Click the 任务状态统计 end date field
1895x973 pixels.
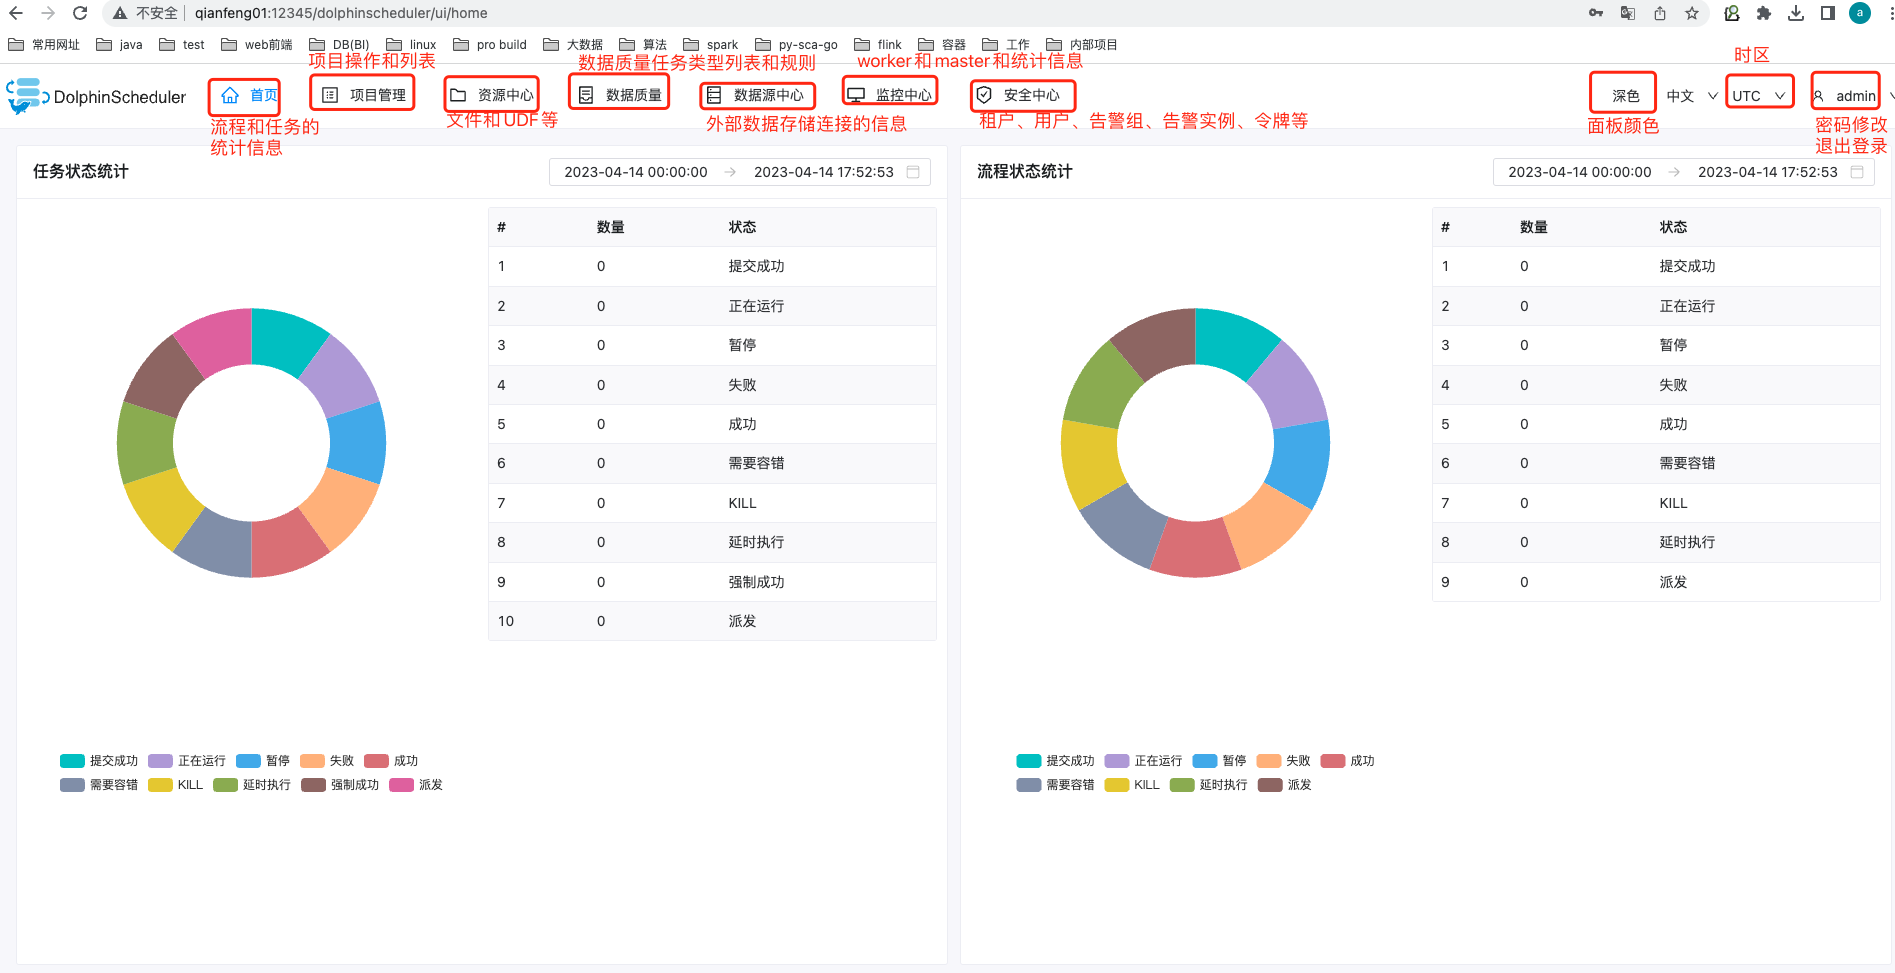coord(824,172)
